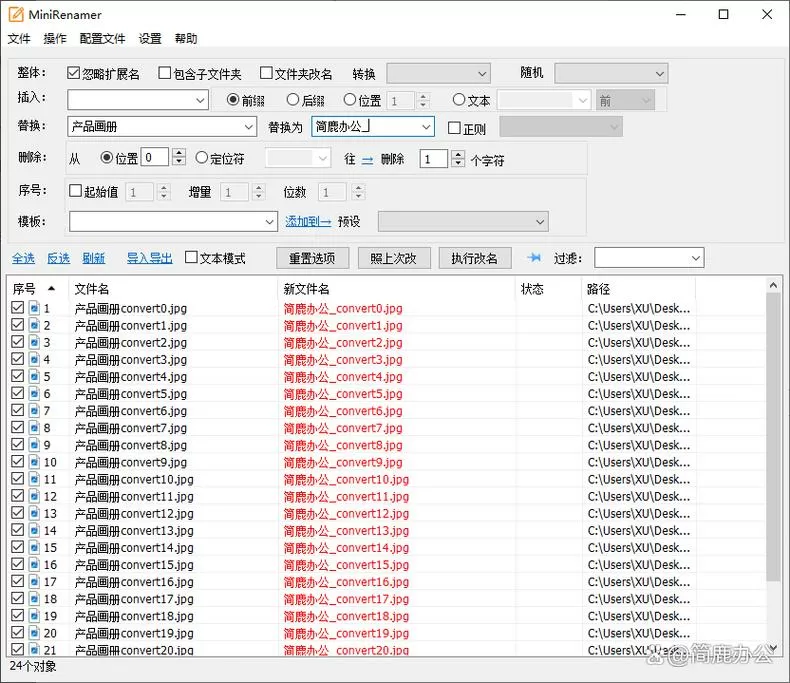Click the file list vertical scrollbar
This screenshot has width=790, height=683.
[773, 436]
